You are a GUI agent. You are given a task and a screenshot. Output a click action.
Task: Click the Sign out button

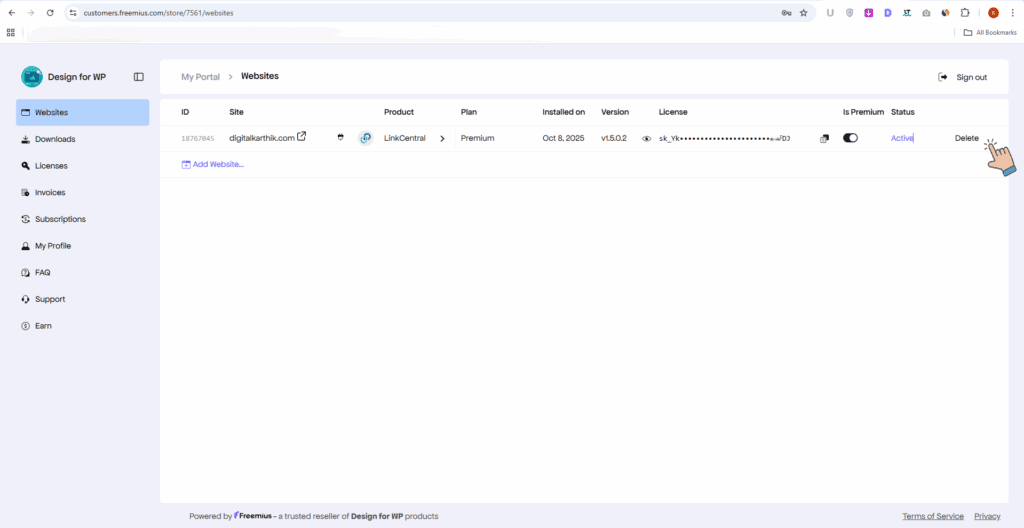pos(963,77)
